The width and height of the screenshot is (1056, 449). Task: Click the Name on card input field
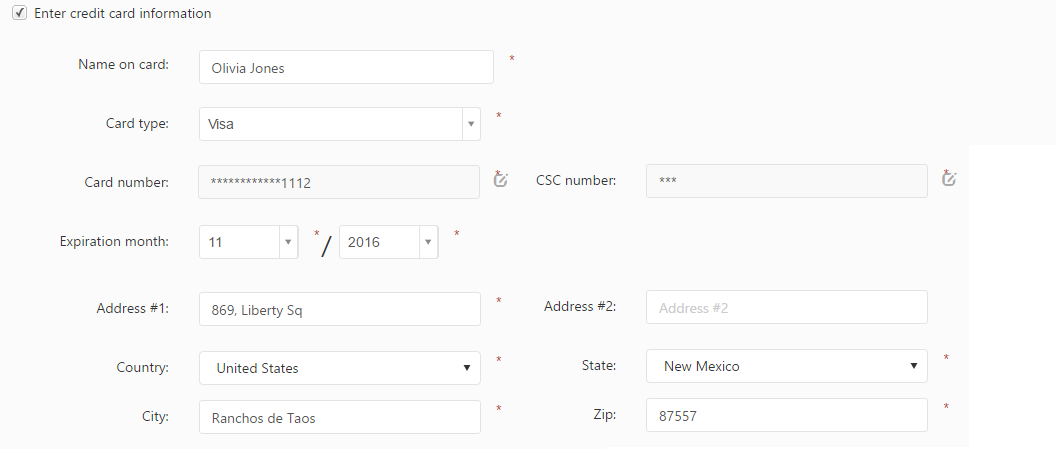point(346,67)
